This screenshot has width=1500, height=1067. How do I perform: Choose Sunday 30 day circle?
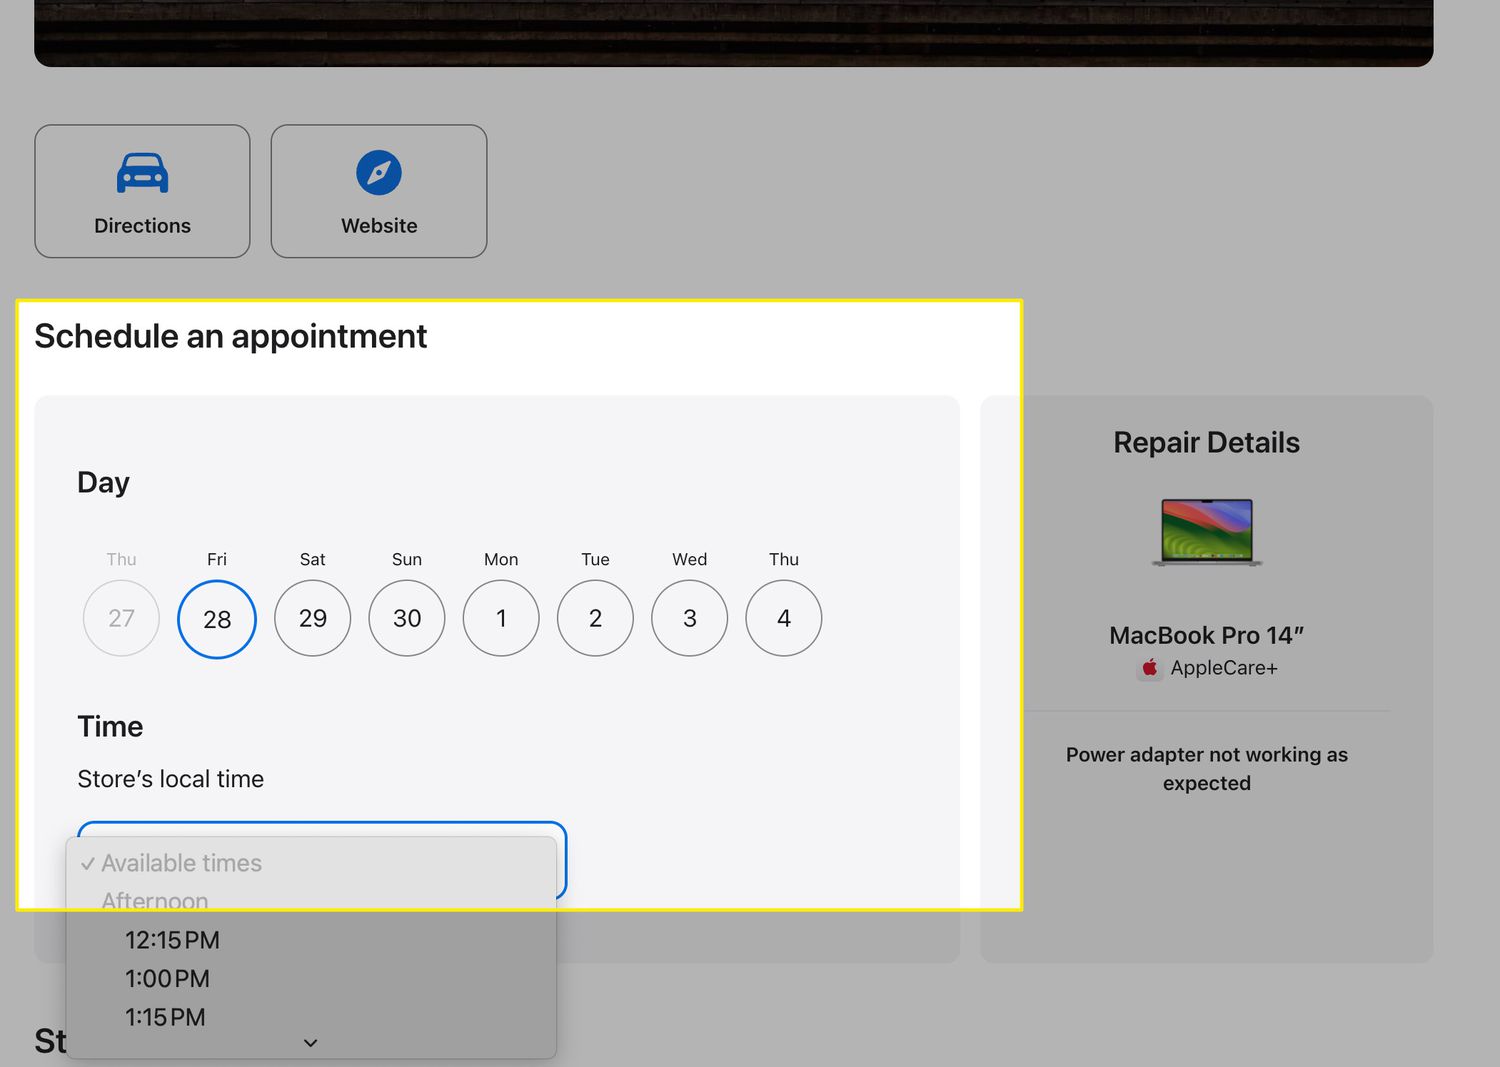pos(407,619)
